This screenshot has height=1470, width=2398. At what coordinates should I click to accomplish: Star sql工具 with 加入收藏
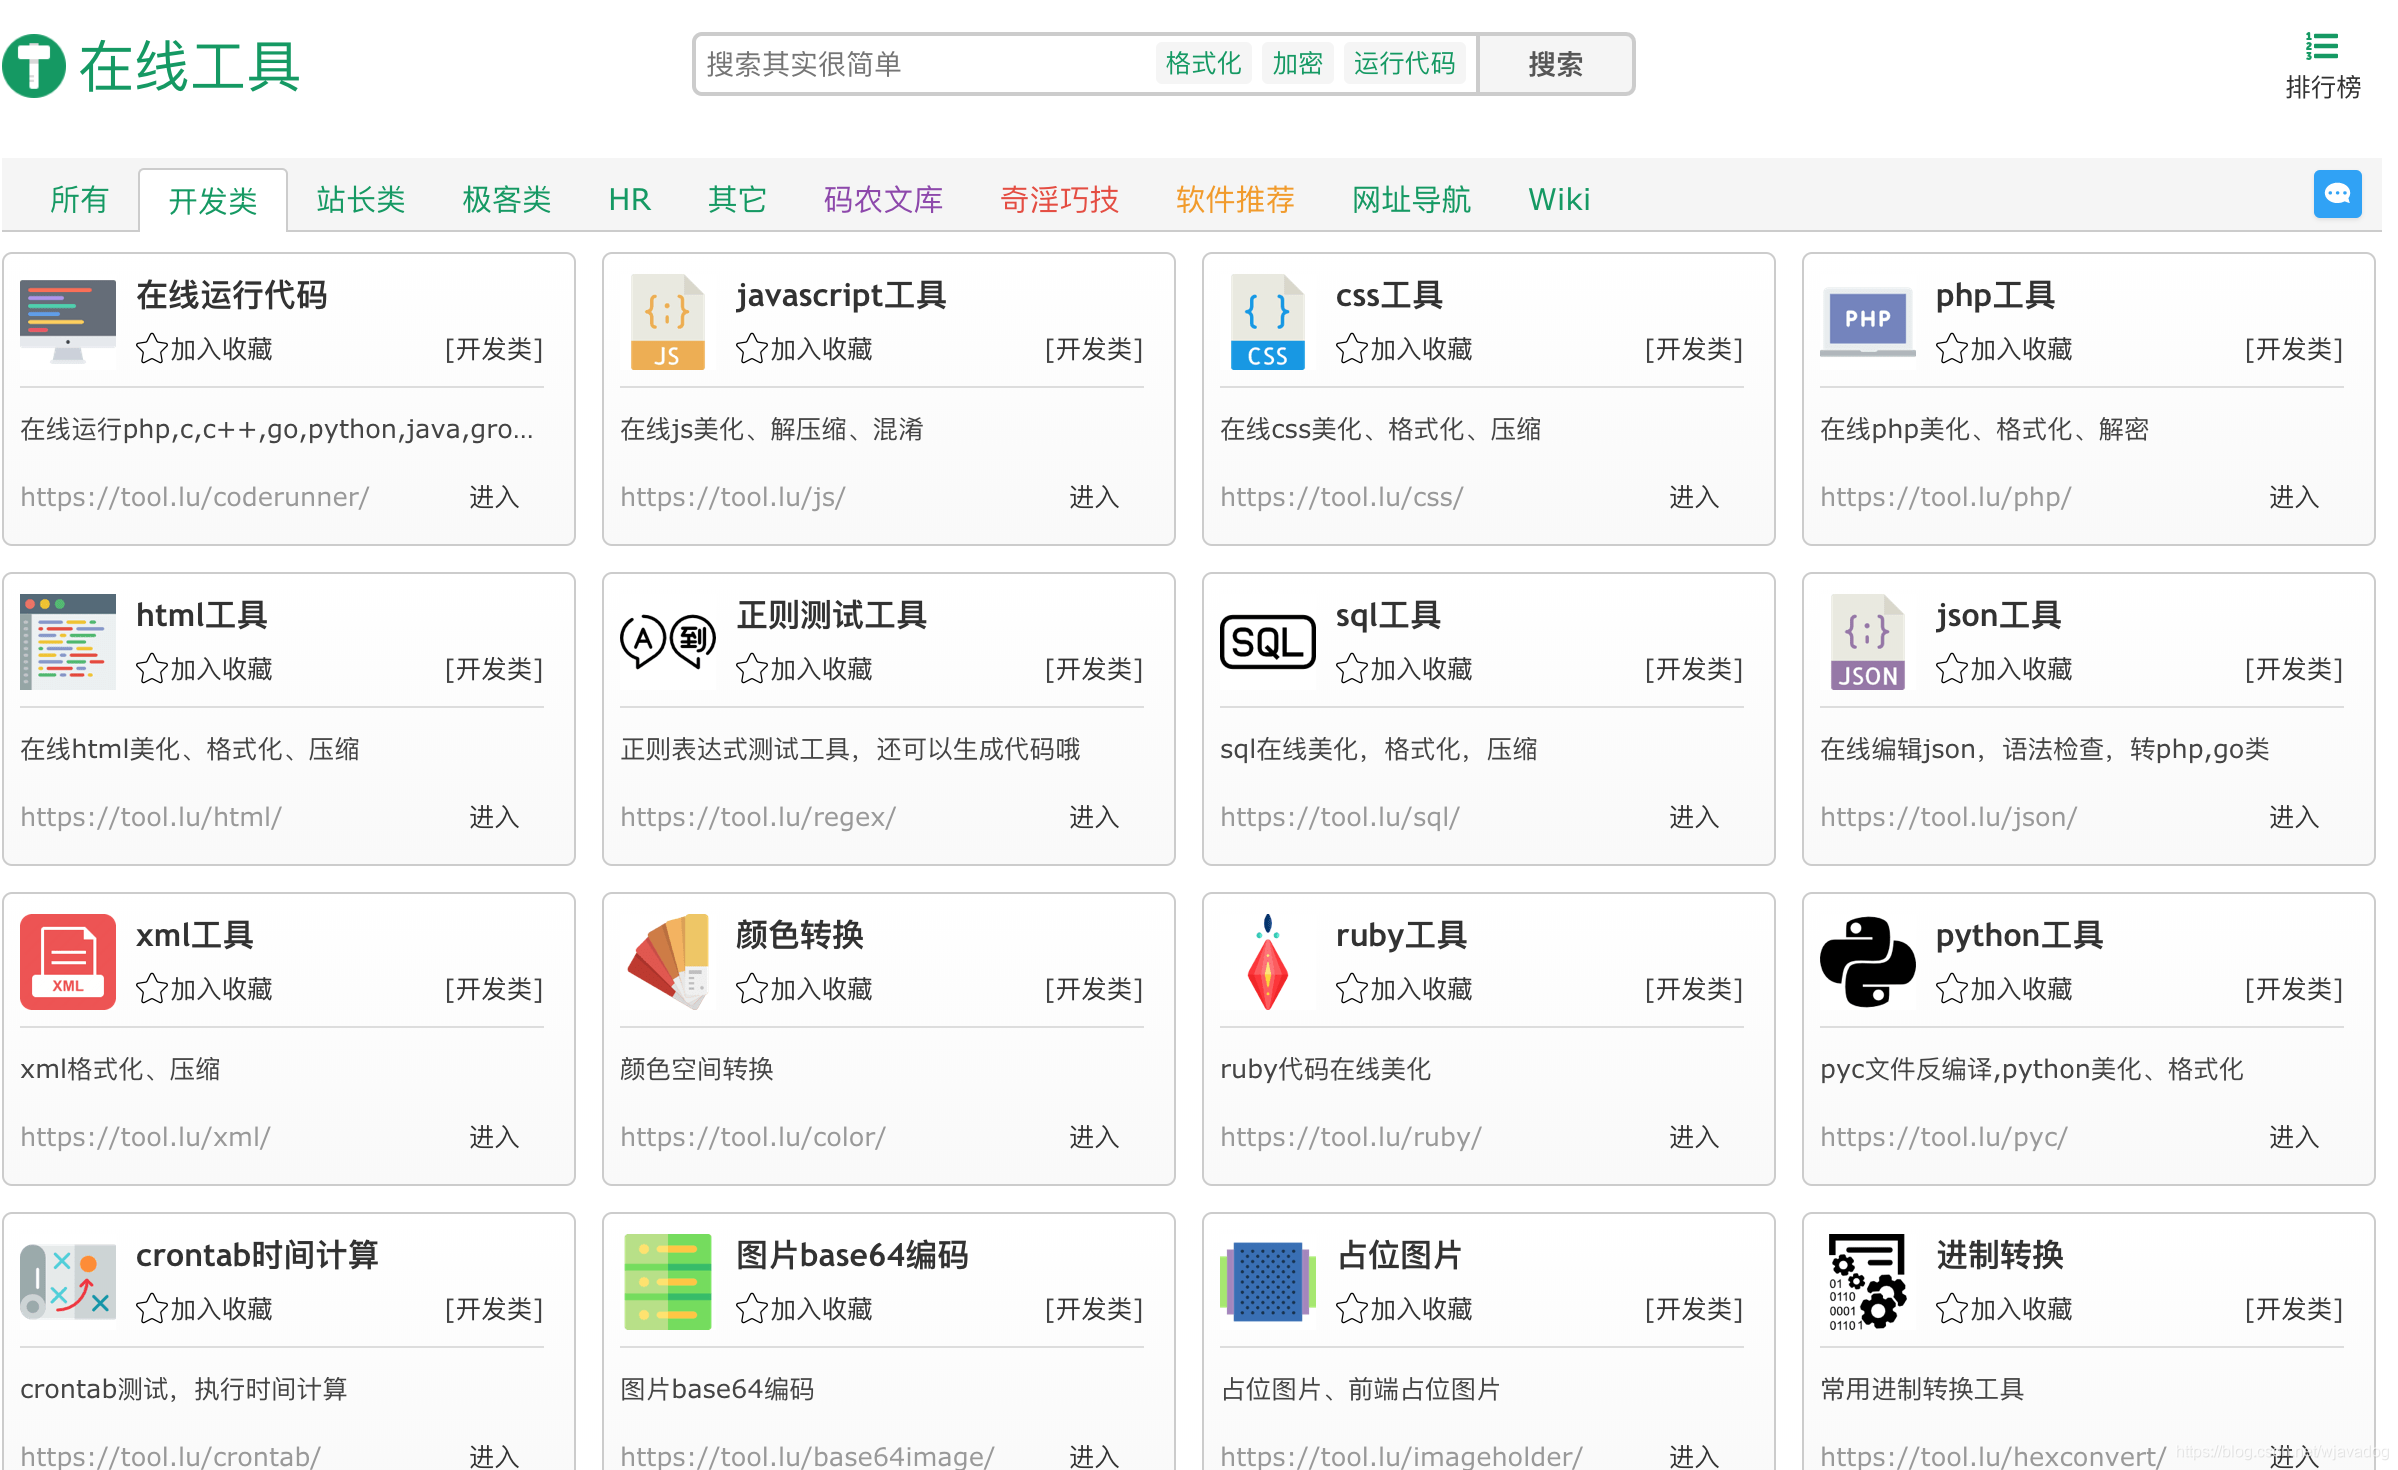pos(1405,669)
